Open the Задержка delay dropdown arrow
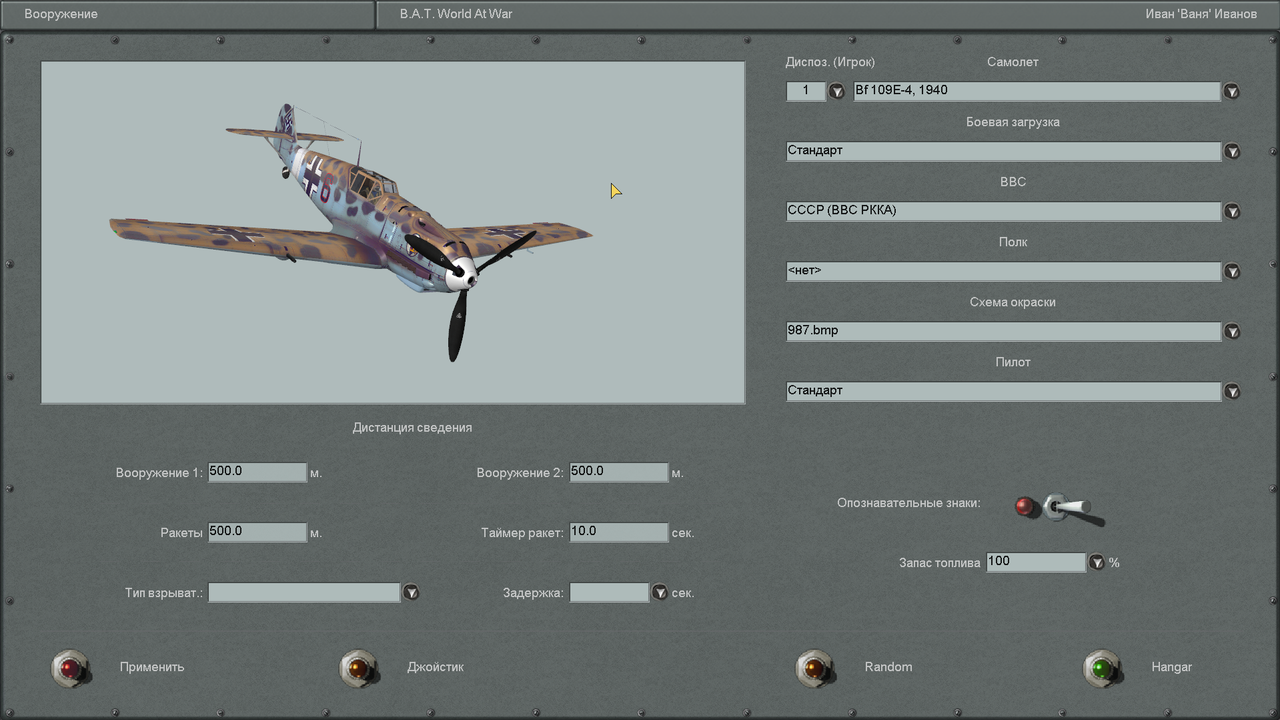1280x720 pixels. tap(658, 592)
